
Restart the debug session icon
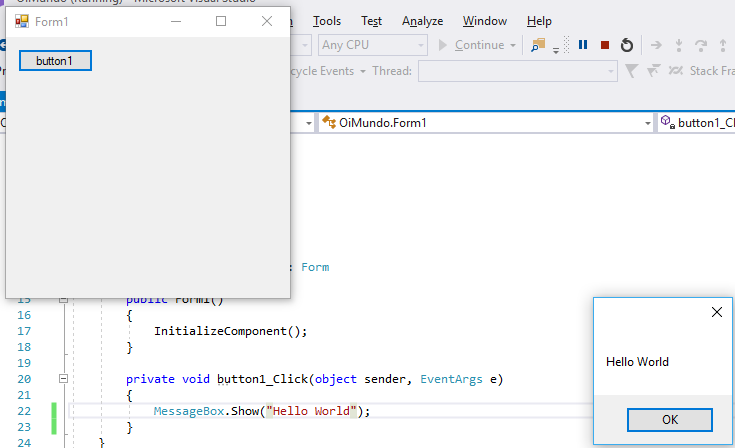[627, 45]
